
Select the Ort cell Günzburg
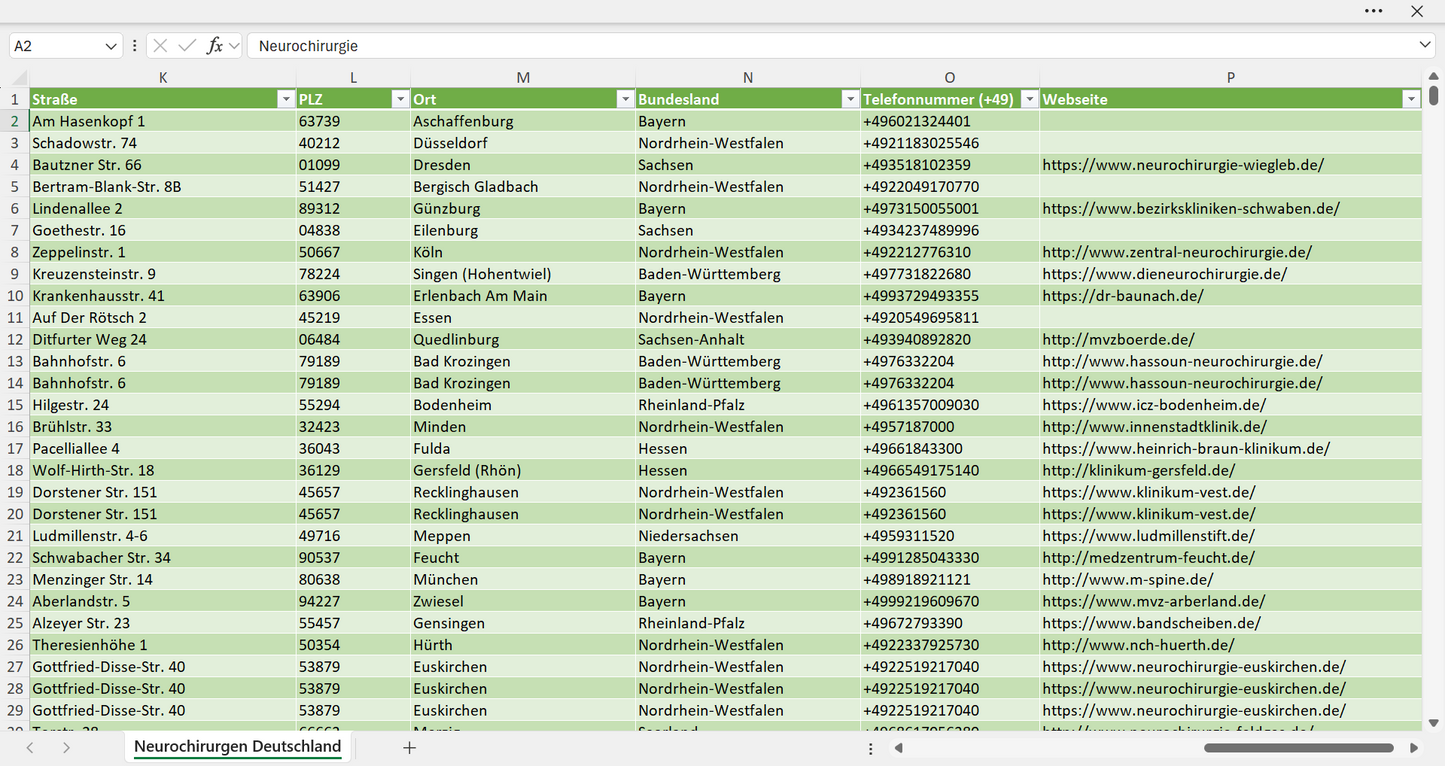(x=523, y=209)
